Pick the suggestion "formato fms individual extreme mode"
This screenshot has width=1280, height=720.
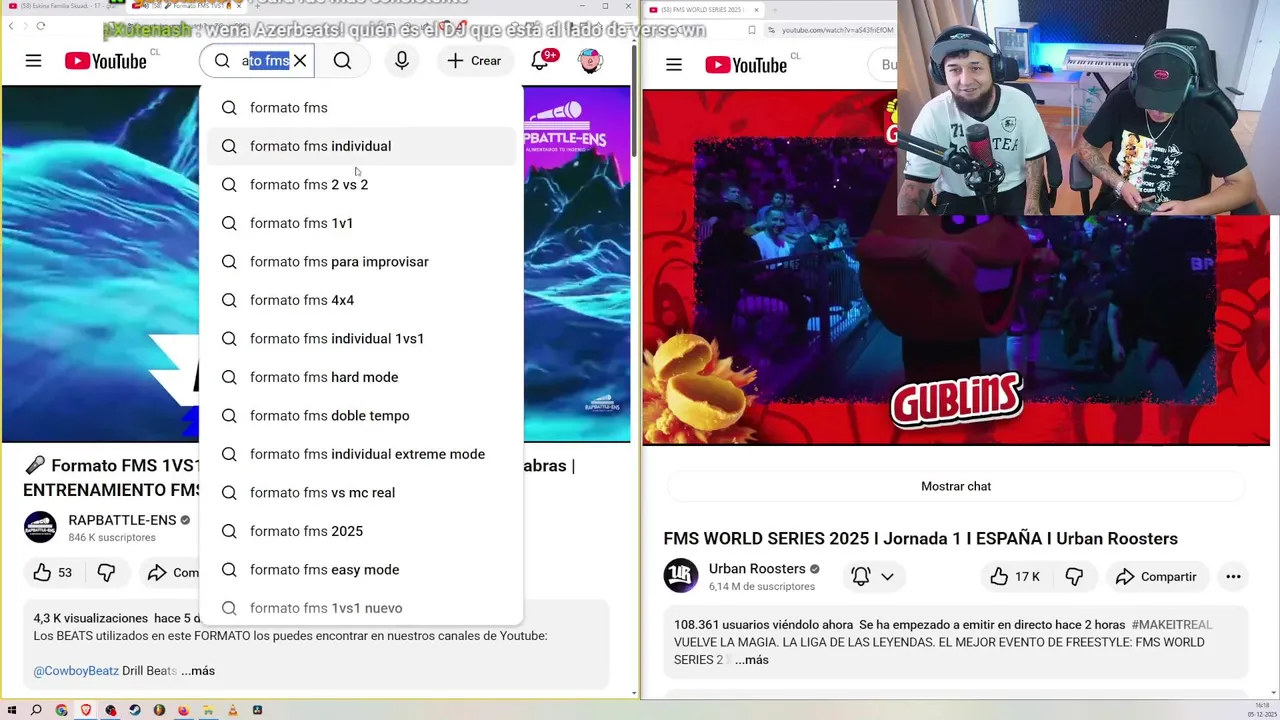(x=362, y=454)
